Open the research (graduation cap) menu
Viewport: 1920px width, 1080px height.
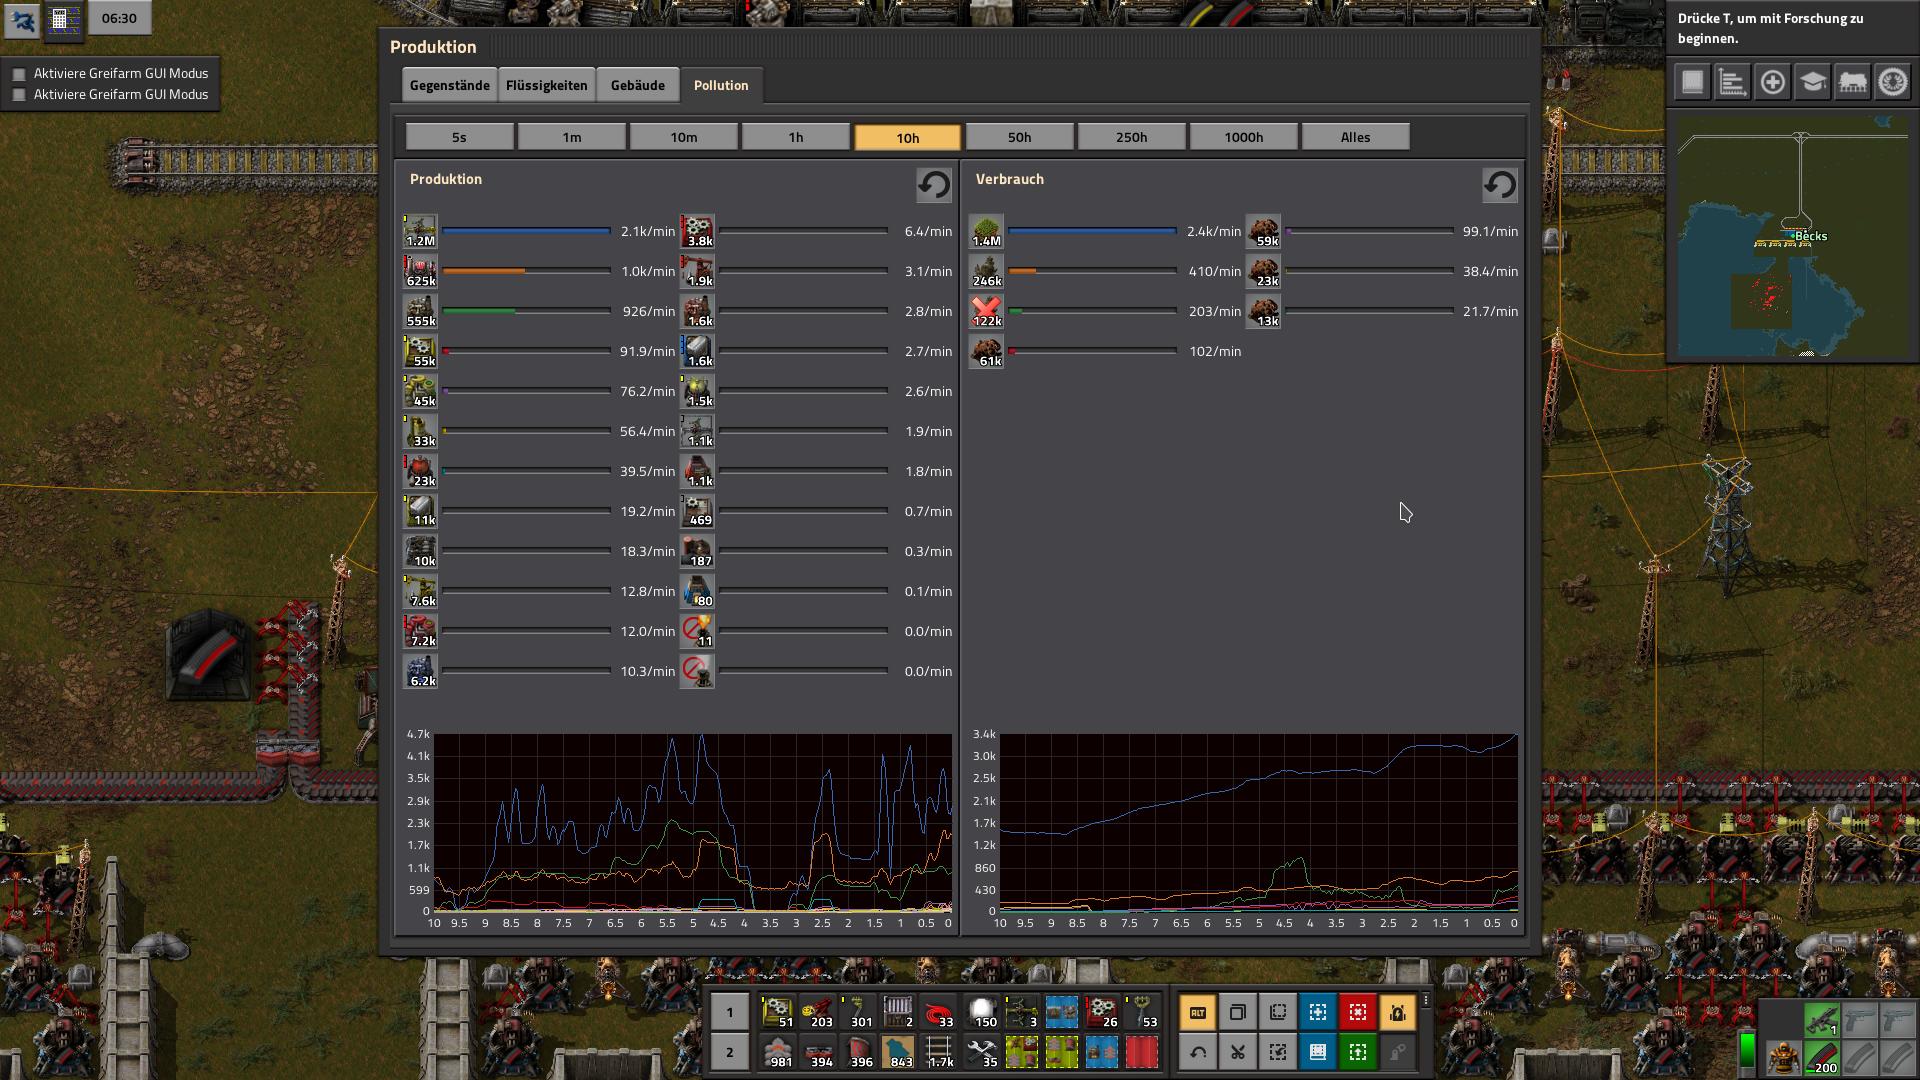pyautogui.click(x=1812, y=82)
